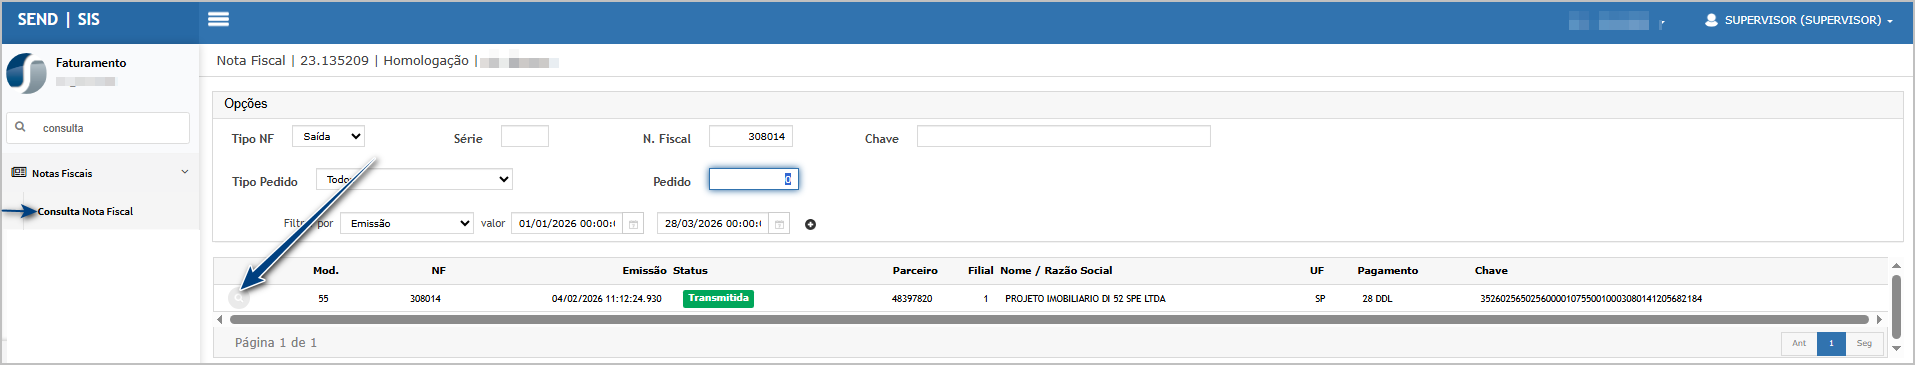Viewport: 1915px width, 365px height.
Task: Click the horizontal scrollbar of the table
Action: click(1049, 320)
